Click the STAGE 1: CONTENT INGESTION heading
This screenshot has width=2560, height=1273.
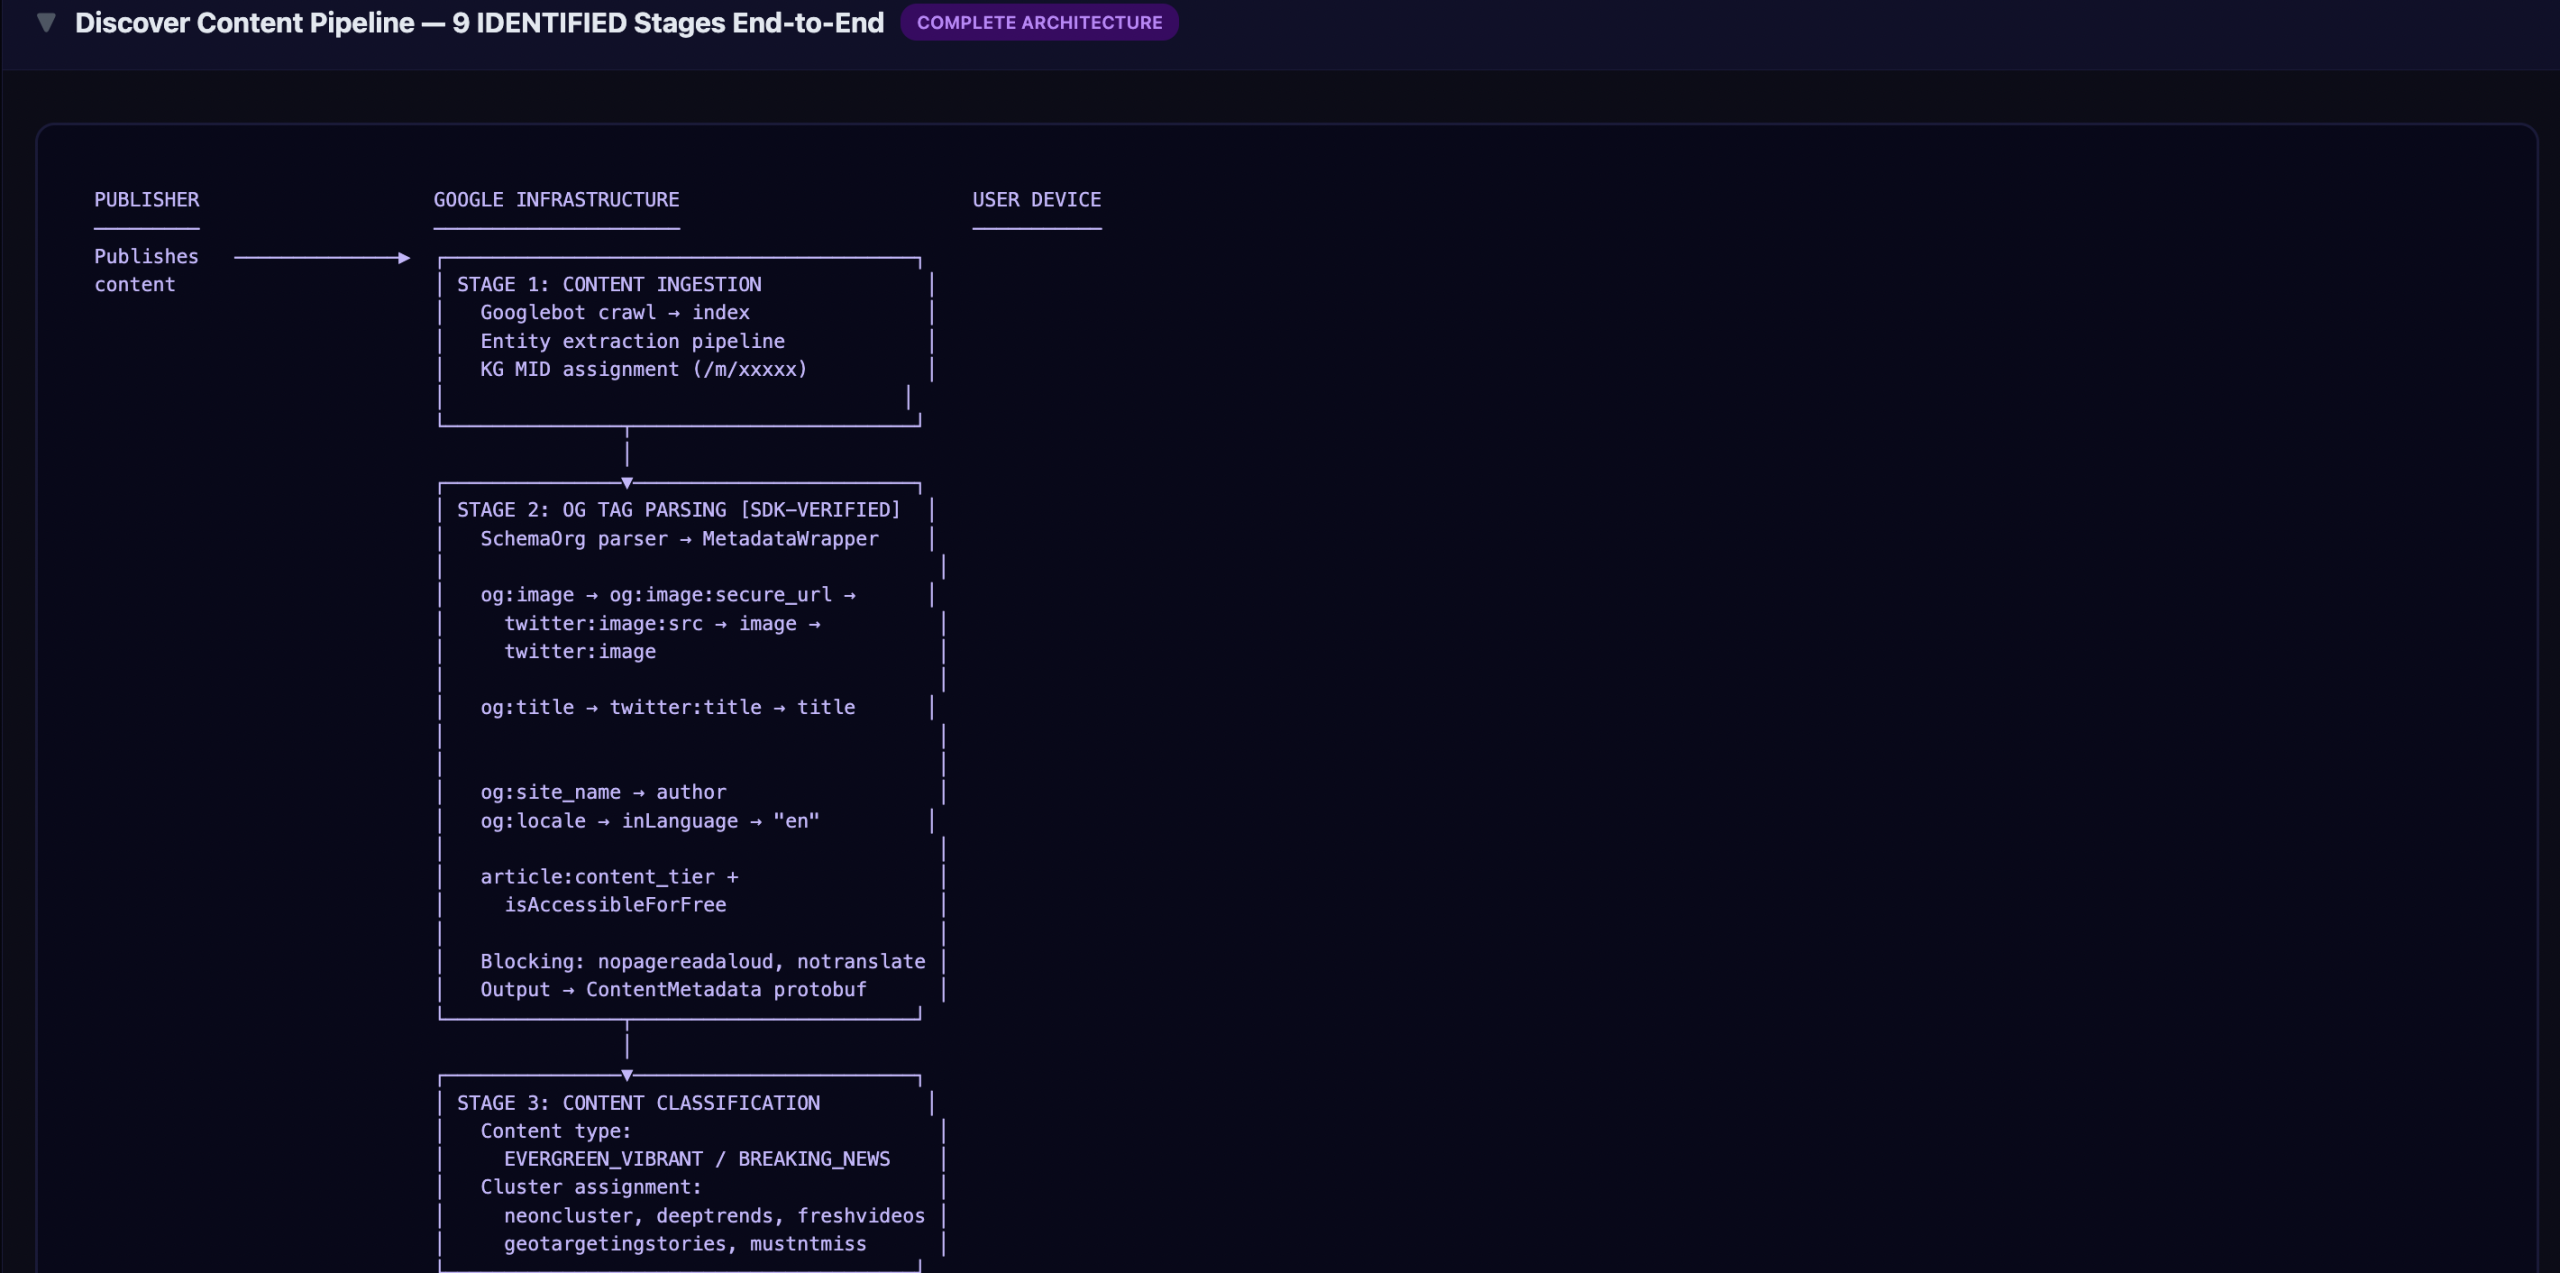pyautogui.click(x=609, y=285)
